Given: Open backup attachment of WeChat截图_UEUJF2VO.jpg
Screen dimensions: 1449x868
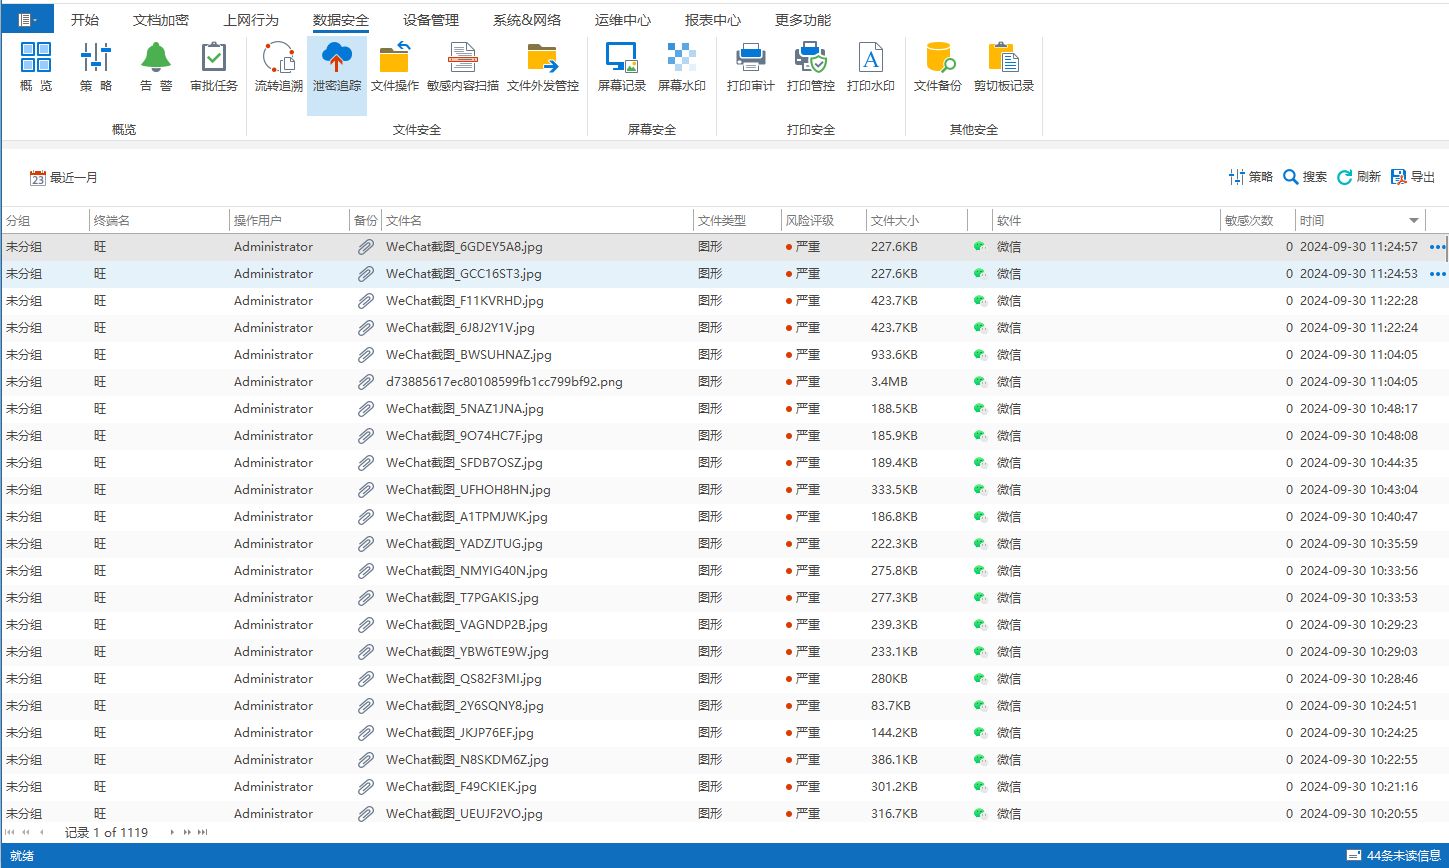Looking at the screenshot, I should [x=366, y=814].
